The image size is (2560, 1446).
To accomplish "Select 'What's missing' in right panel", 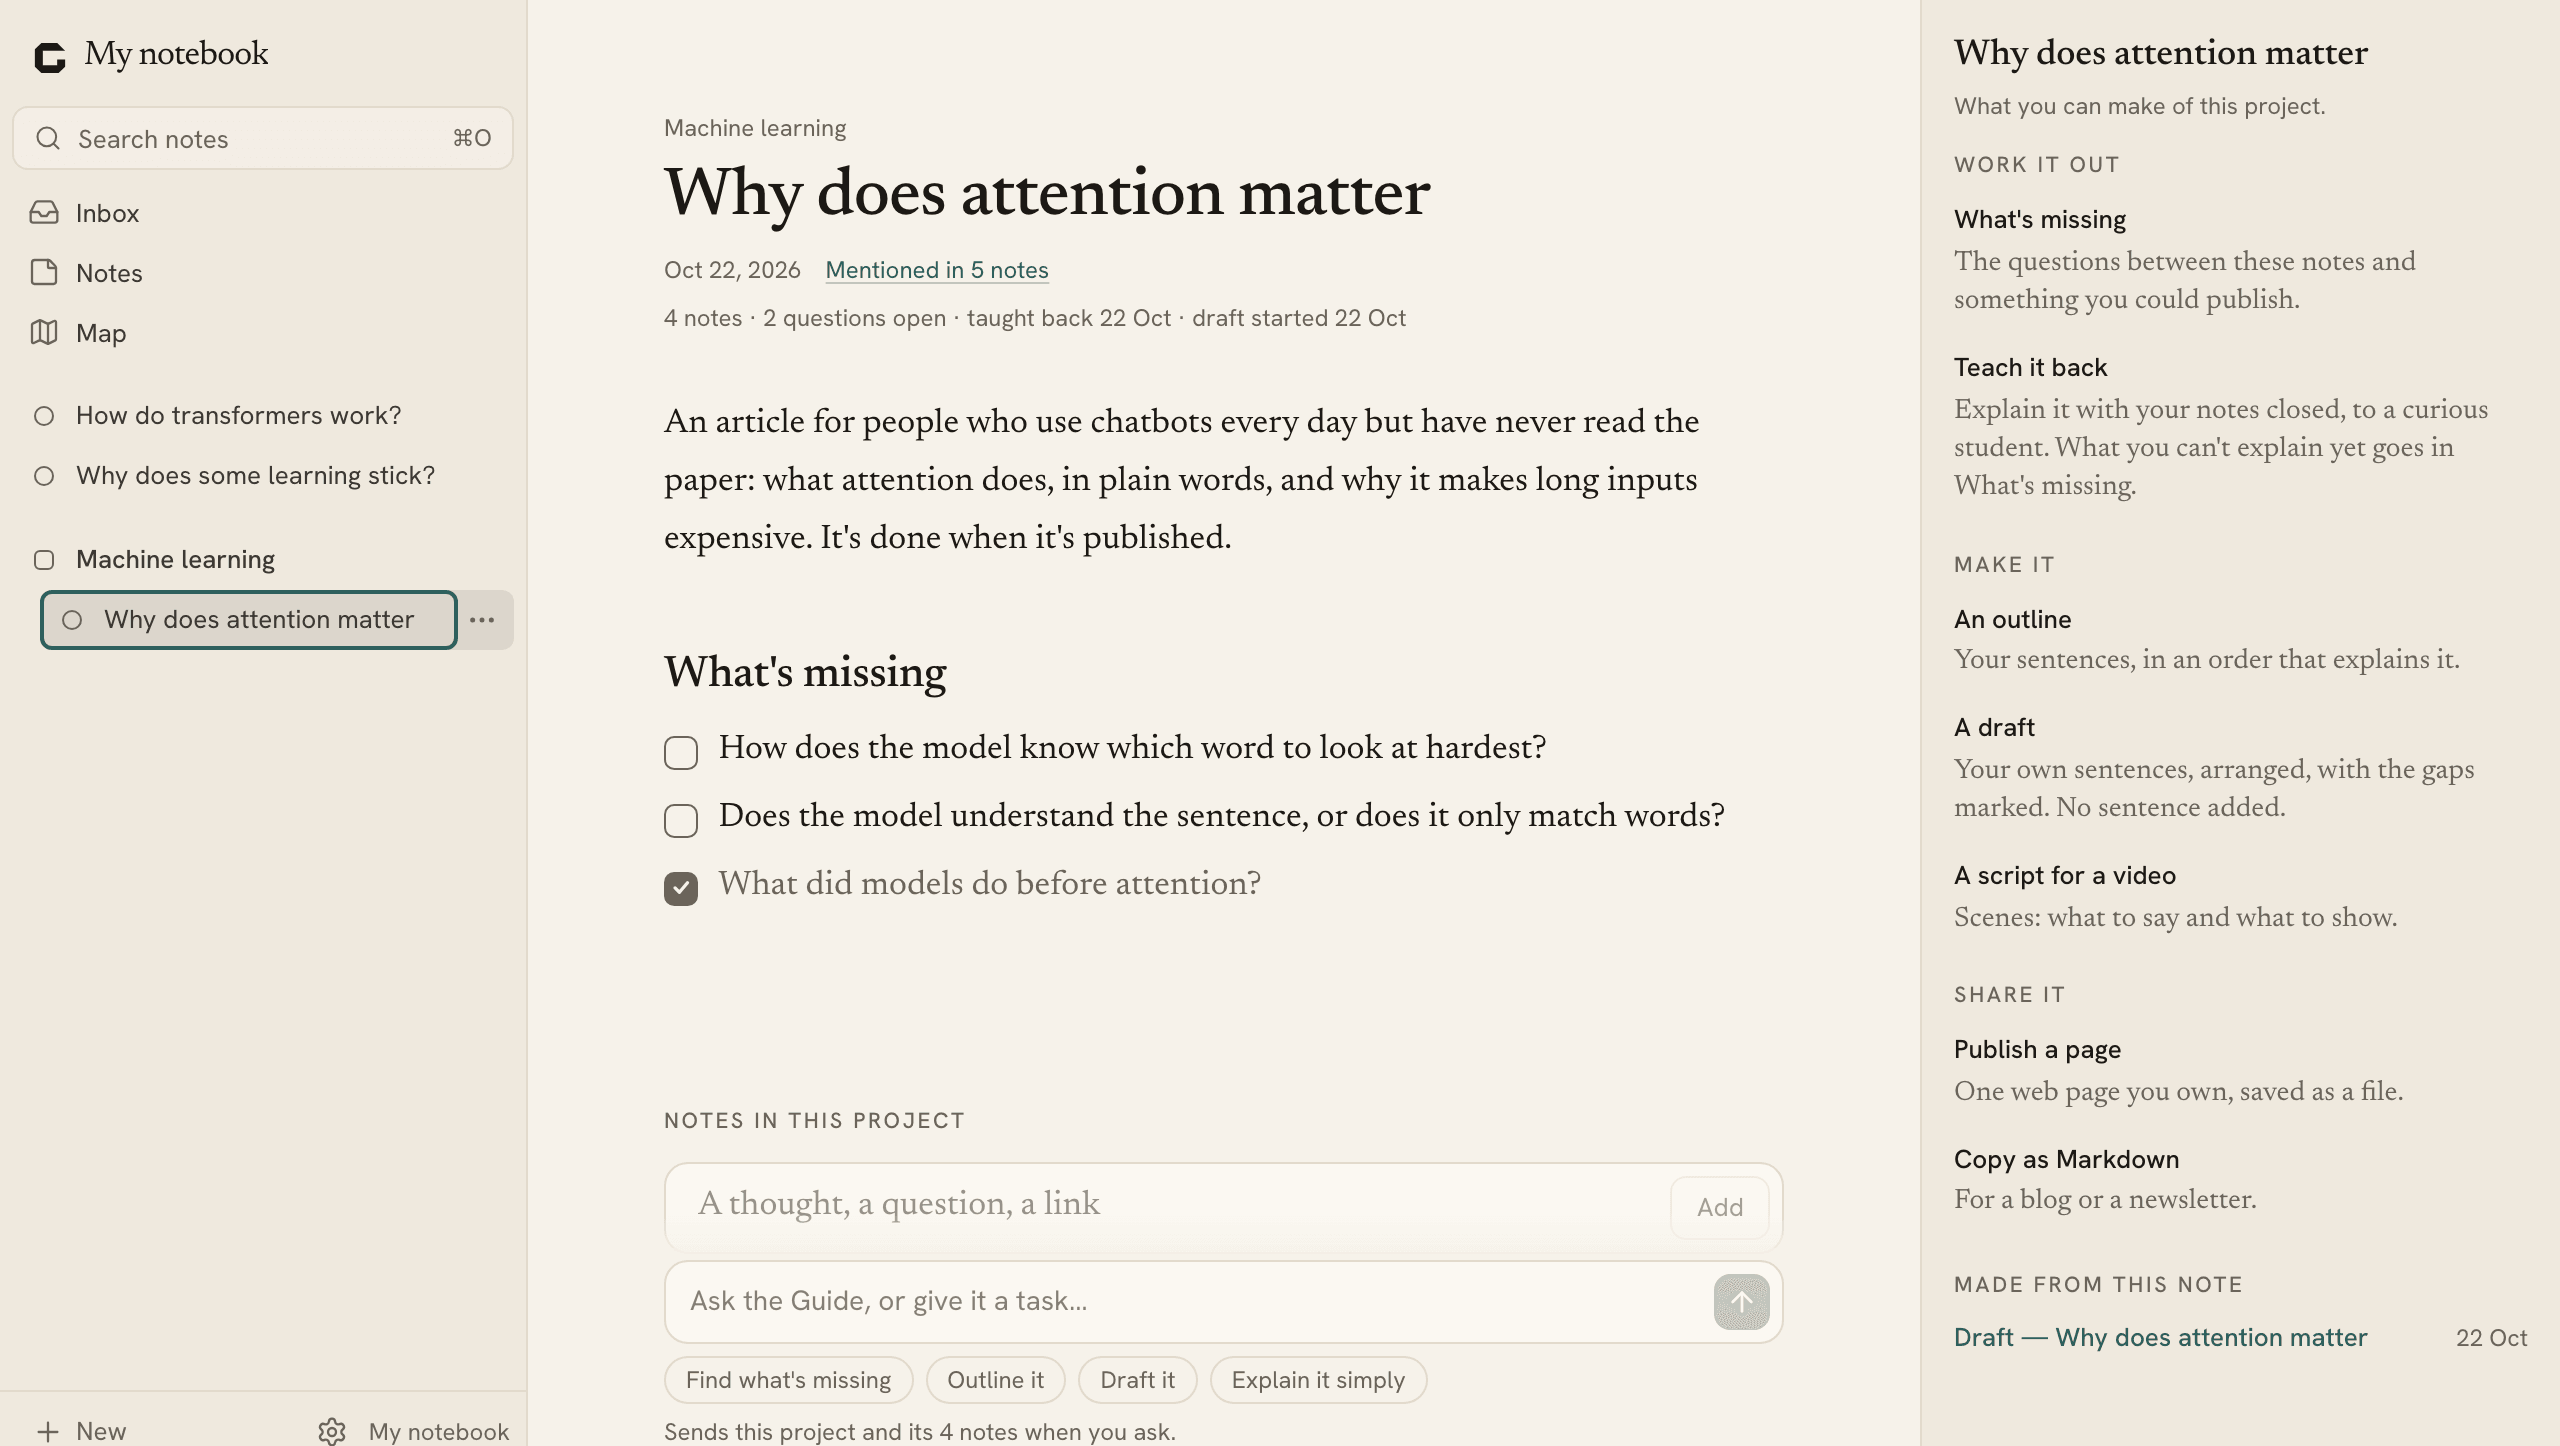I will 2240,259.
